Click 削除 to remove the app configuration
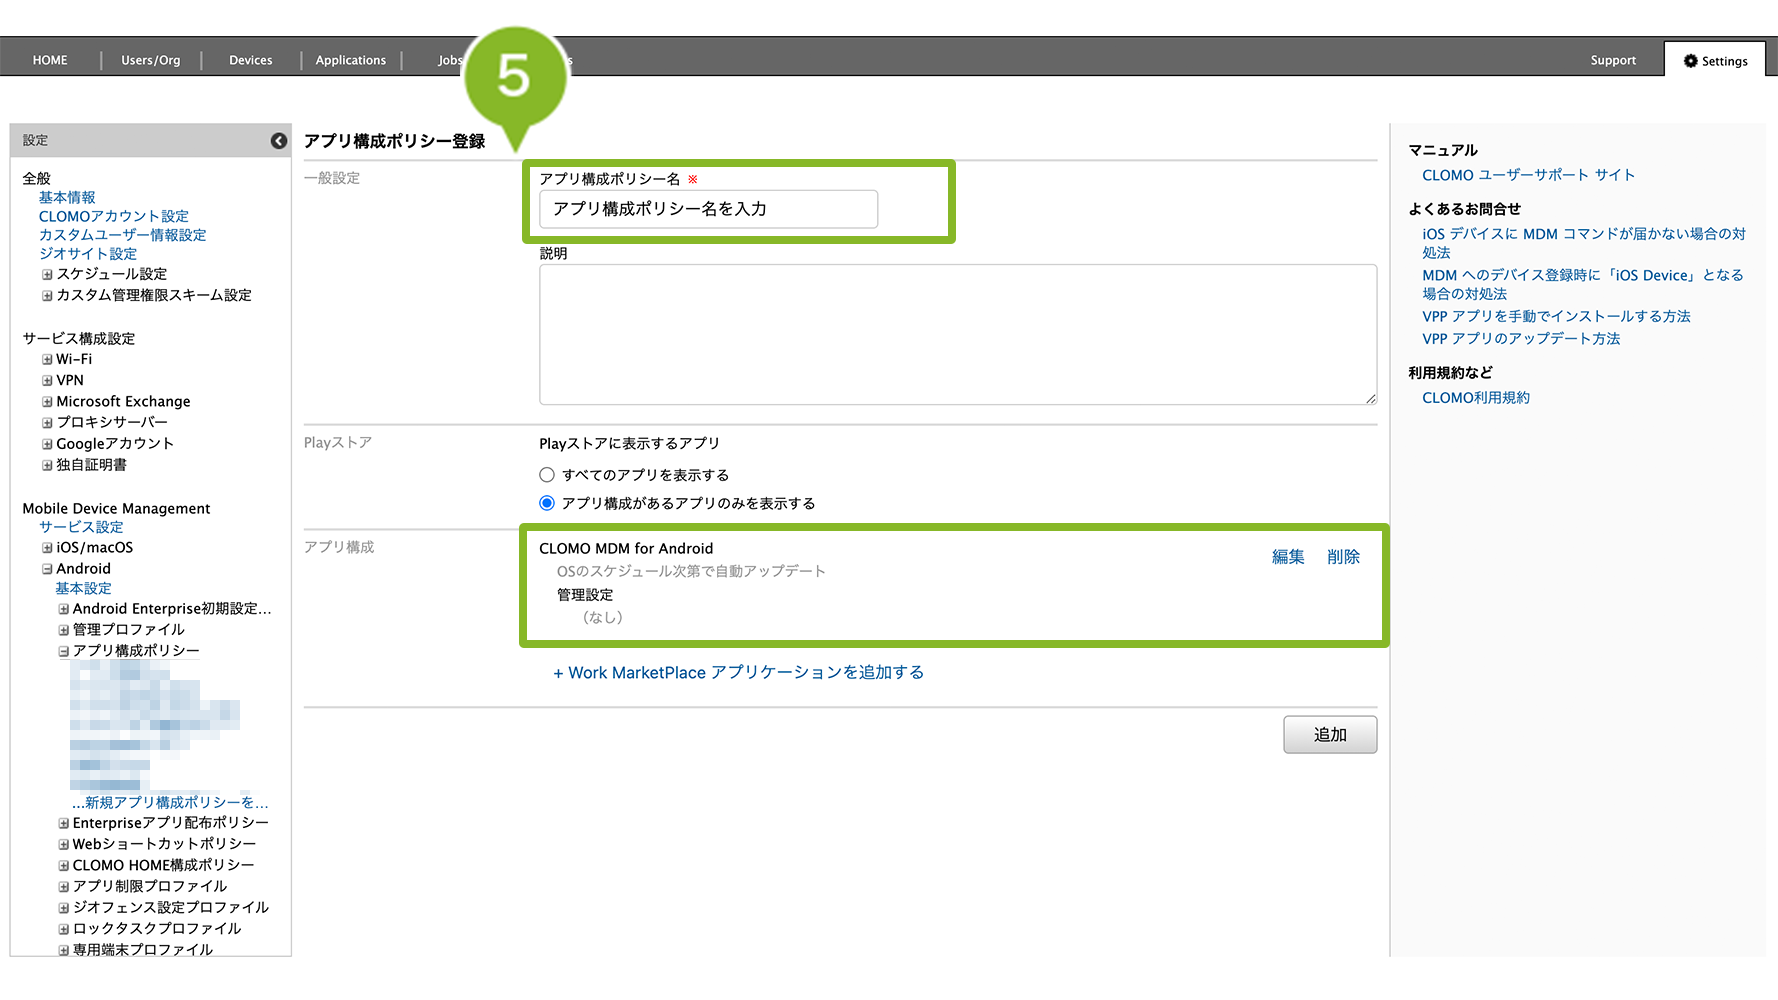The image size is (1778, 1000). point(1343,557)
